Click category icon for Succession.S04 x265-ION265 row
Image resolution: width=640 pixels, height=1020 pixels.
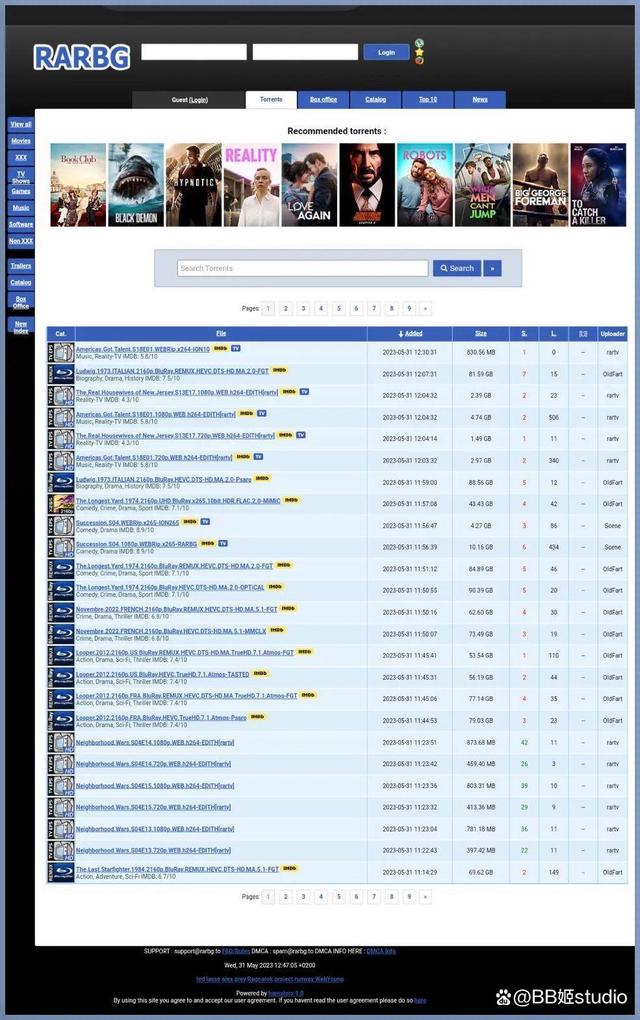click(x=60, y=526)
